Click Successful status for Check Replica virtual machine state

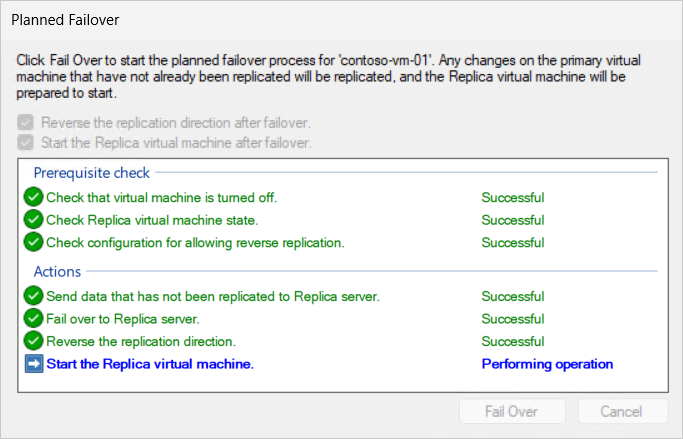click(512, 220)
